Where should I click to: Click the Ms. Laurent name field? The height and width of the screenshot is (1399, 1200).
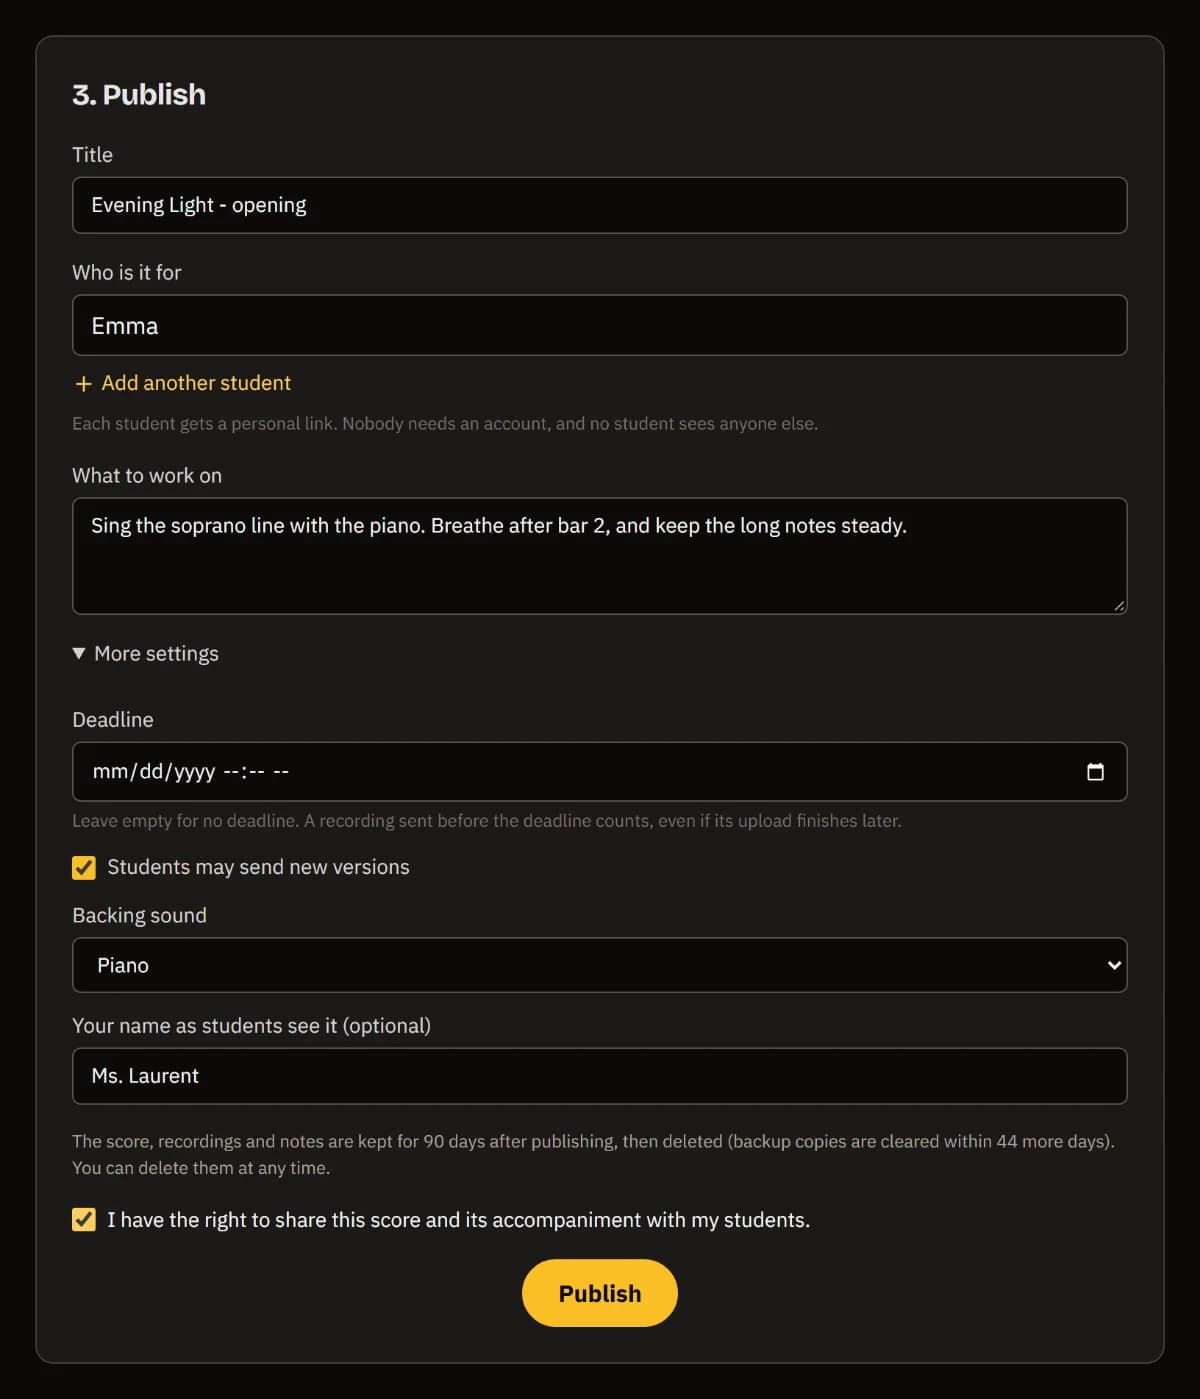600,1076
